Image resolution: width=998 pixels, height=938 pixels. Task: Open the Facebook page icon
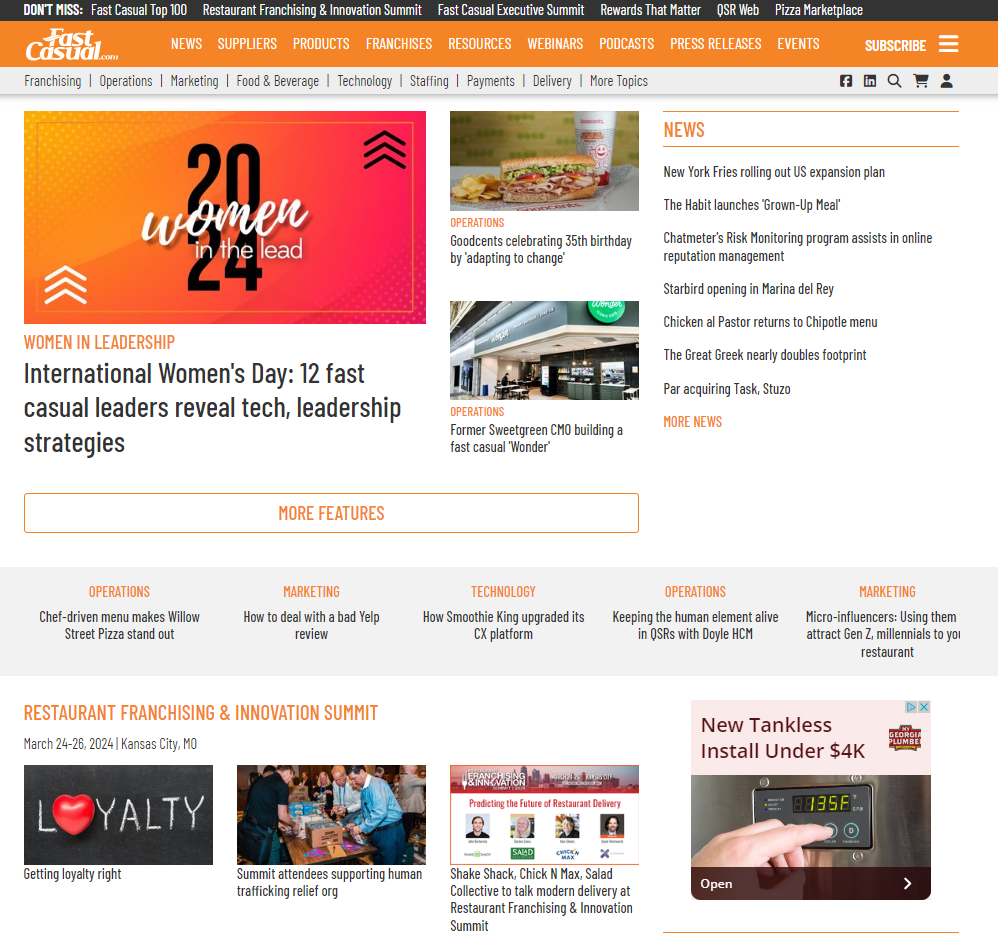coord(845,81)
